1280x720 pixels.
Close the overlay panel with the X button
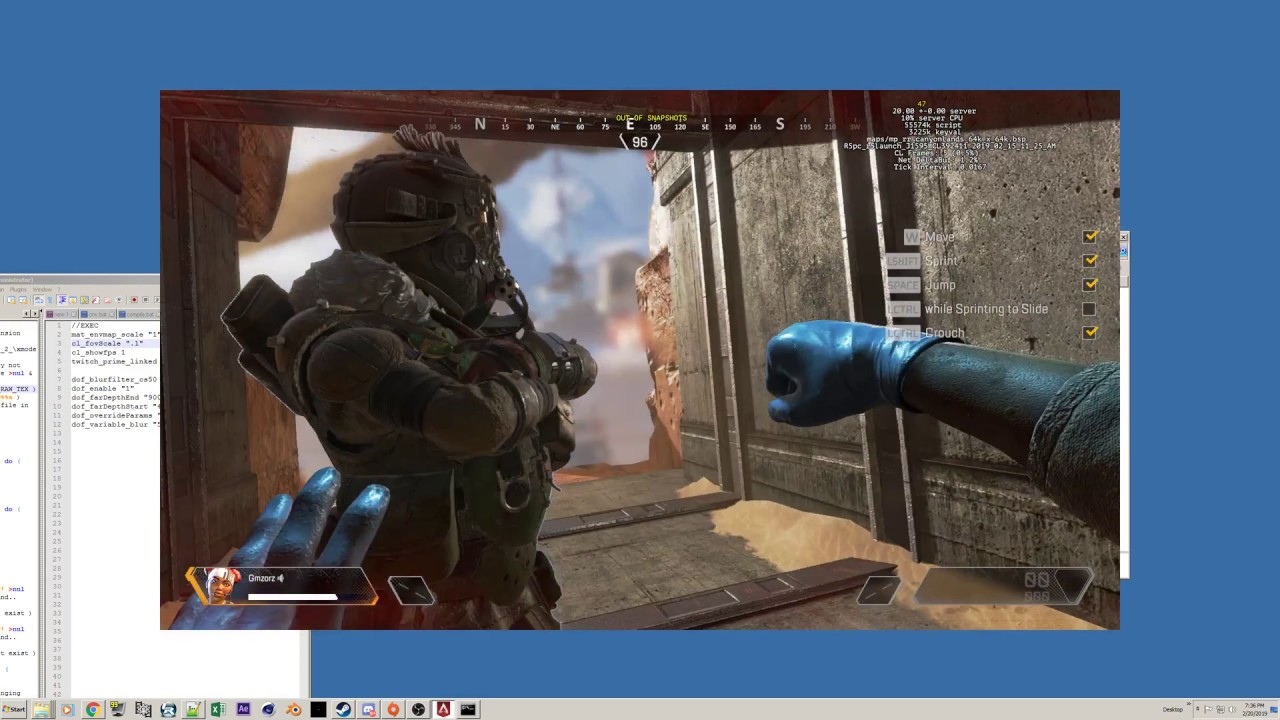point(1124,237)
